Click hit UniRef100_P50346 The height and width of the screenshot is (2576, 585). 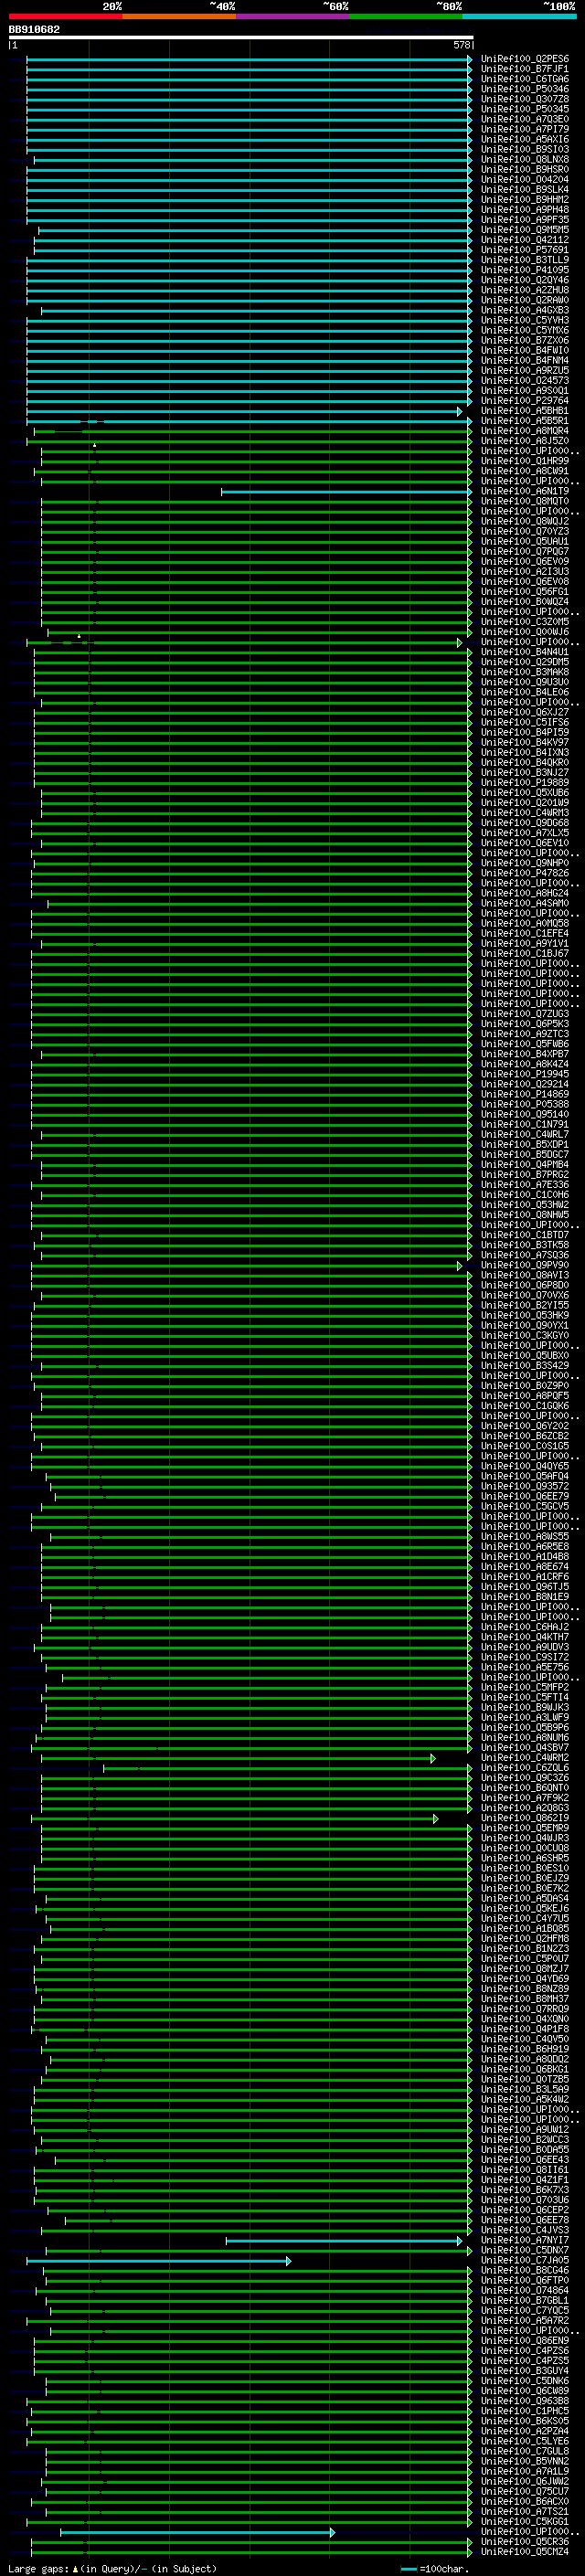[x=525, y=89]
